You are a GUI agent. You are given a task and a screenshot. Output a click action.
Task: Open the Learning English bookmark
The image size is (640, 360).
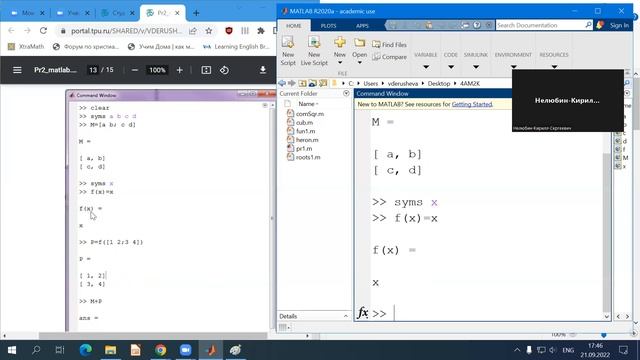236,47
